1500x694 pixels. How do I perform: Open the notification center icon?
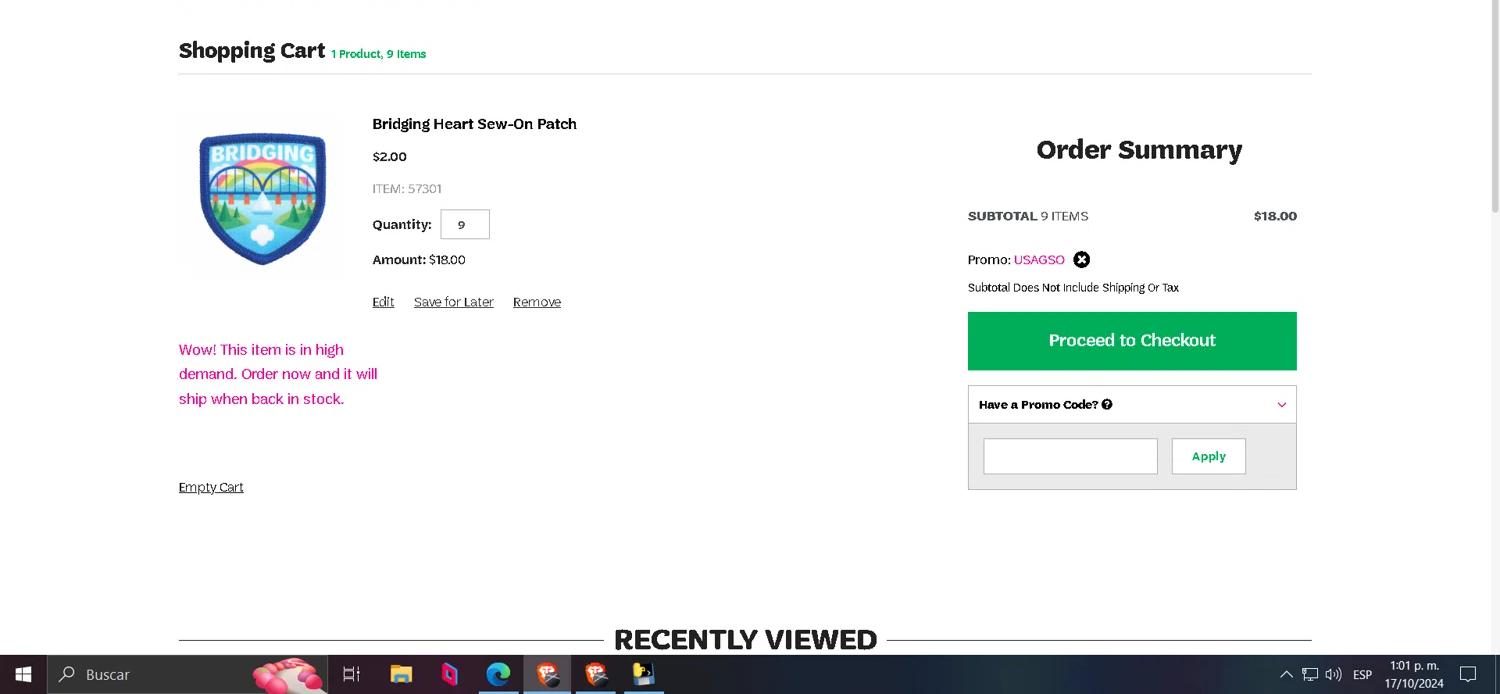point(1468,674)
